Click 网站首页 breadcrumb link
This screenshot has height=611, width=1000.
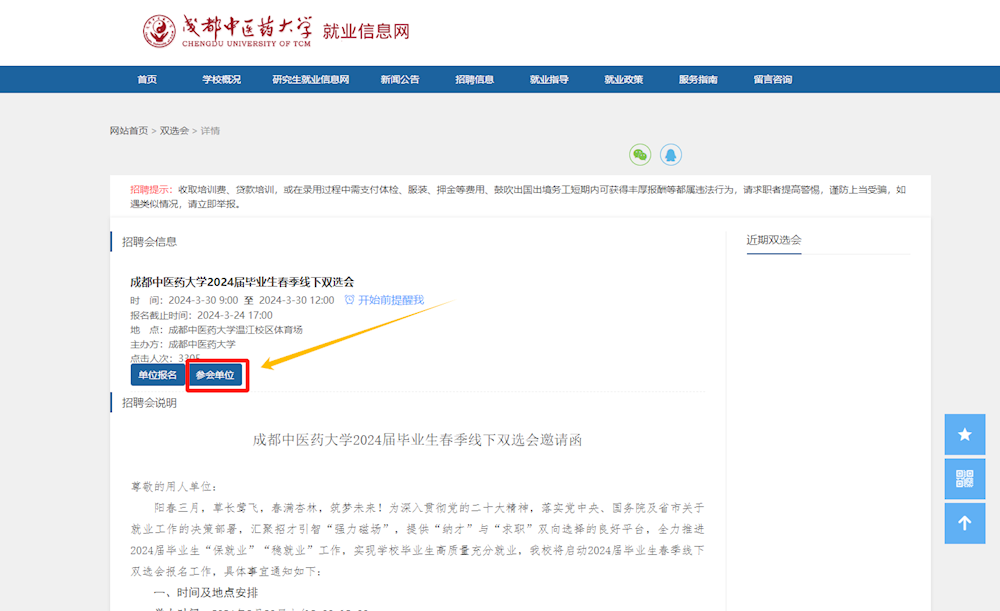(x=129, y=130)
